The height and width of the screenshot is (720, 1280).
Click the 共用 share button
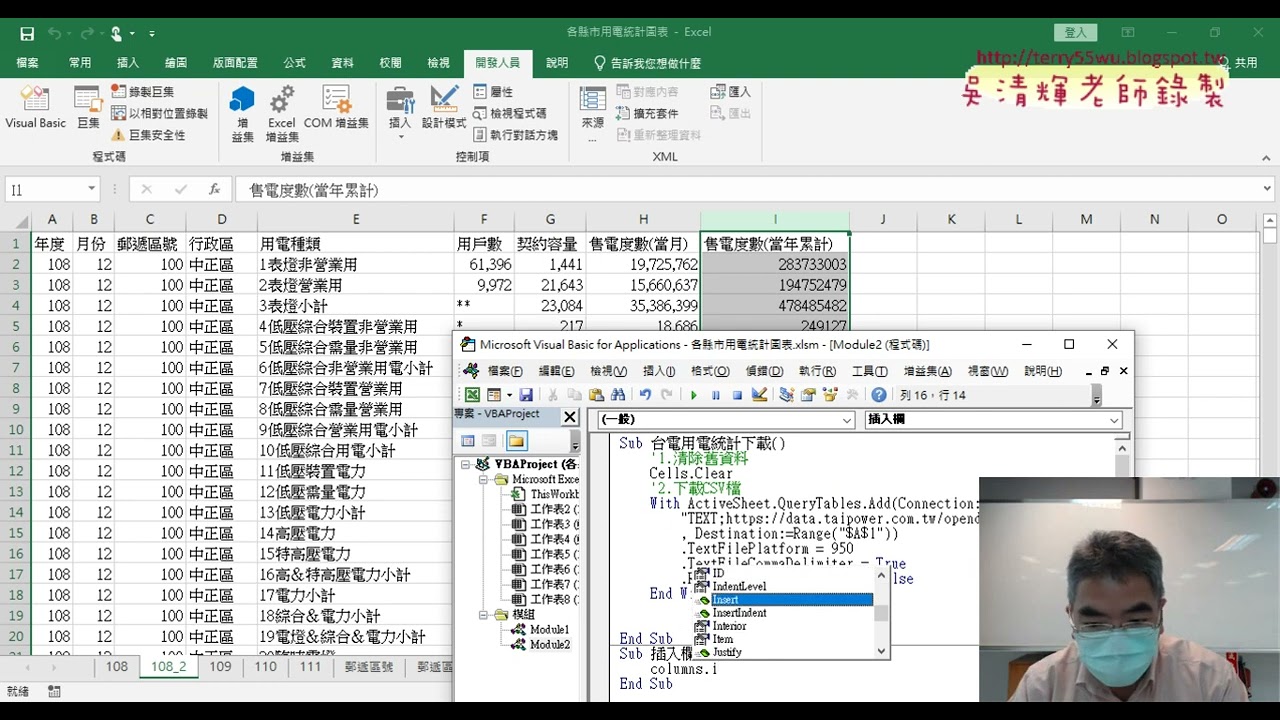click(x=1238, y=63)
